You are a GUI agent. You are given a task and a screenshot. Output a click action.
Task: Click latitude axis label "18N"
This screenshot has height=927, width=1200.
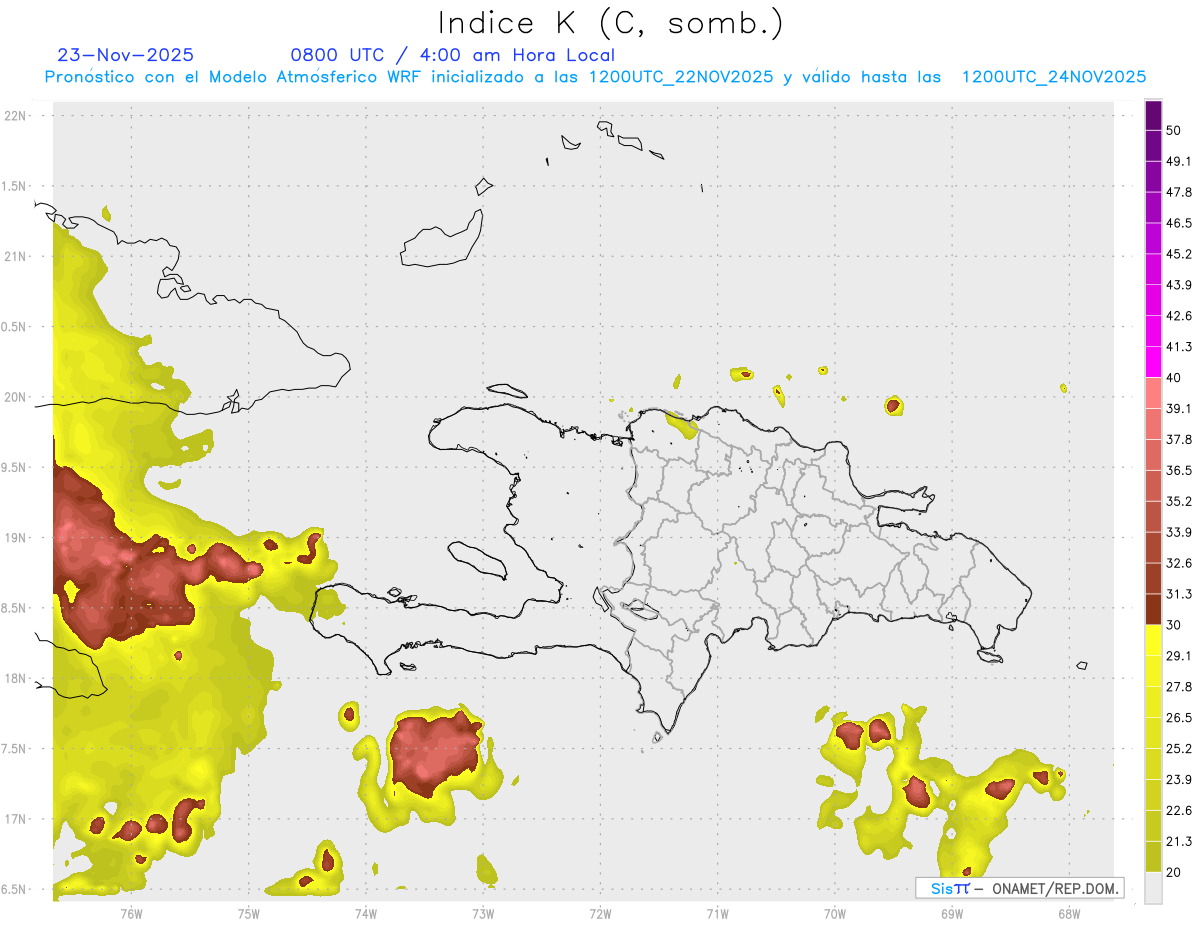[x=16, y=679]
